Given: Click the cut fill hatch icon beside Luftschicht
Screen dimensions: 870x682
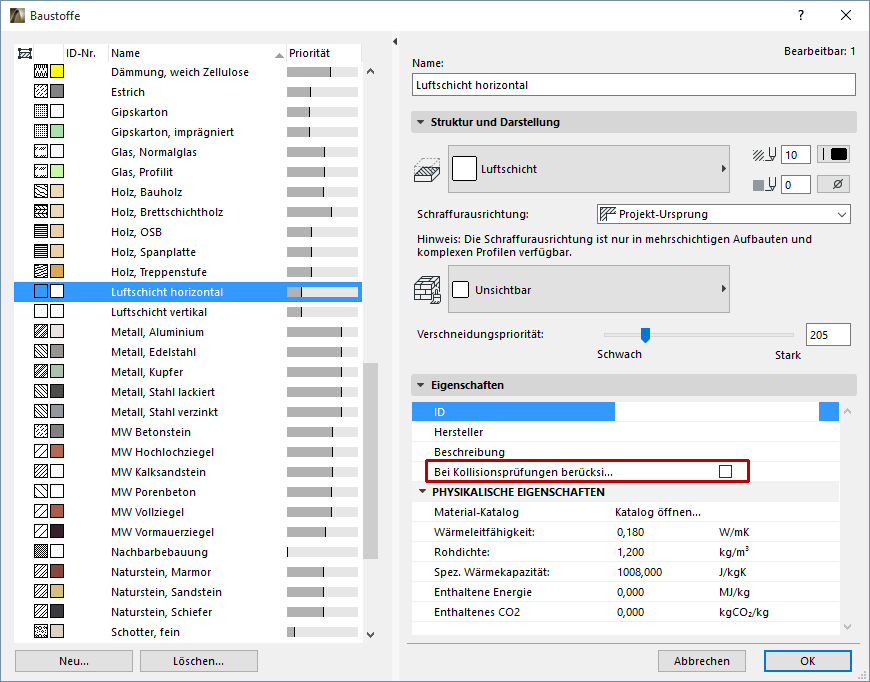Looking at the screenshot, I should click(426, 168).
